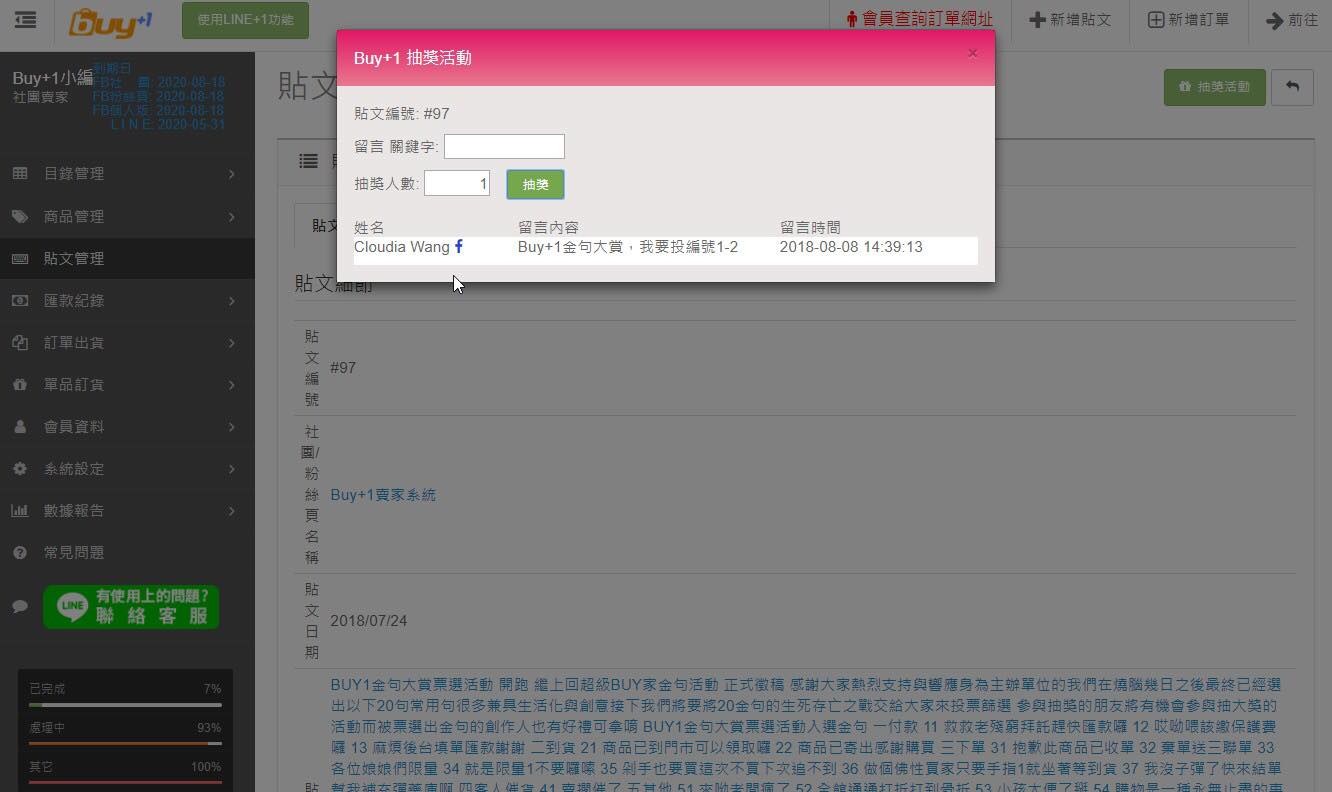Click 新增貼文 in the top bar
Screen dimensions: 1332x792
[1070, 20]
